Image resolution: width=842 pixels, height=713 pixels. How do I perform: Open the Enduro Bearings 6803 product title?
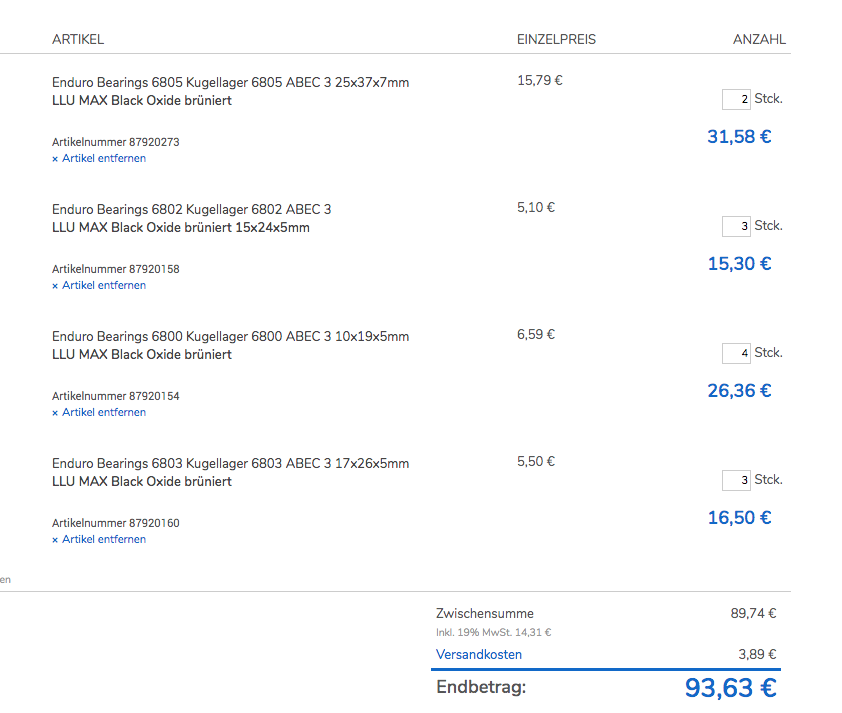click(x=230, y=463)
